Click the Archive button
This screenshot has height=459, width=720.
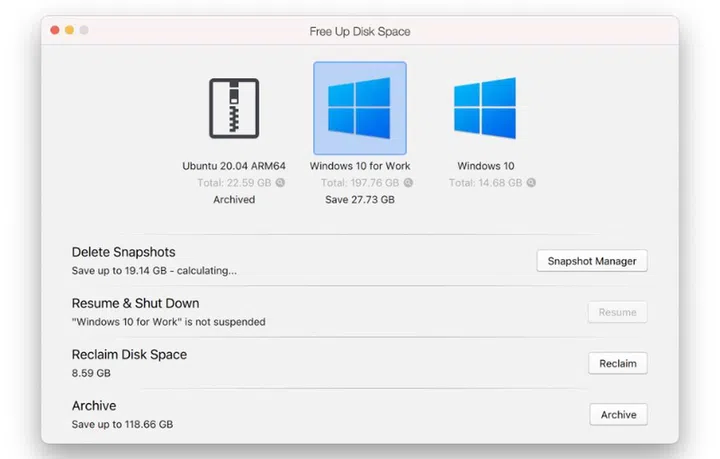619,414
